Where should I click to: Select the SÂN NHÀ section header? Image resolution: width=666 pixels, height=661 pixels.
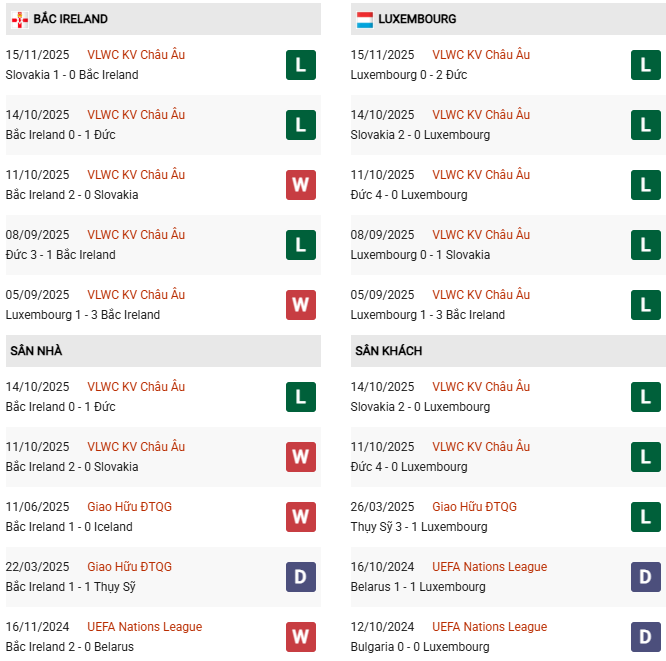click(x=37, y=351)
